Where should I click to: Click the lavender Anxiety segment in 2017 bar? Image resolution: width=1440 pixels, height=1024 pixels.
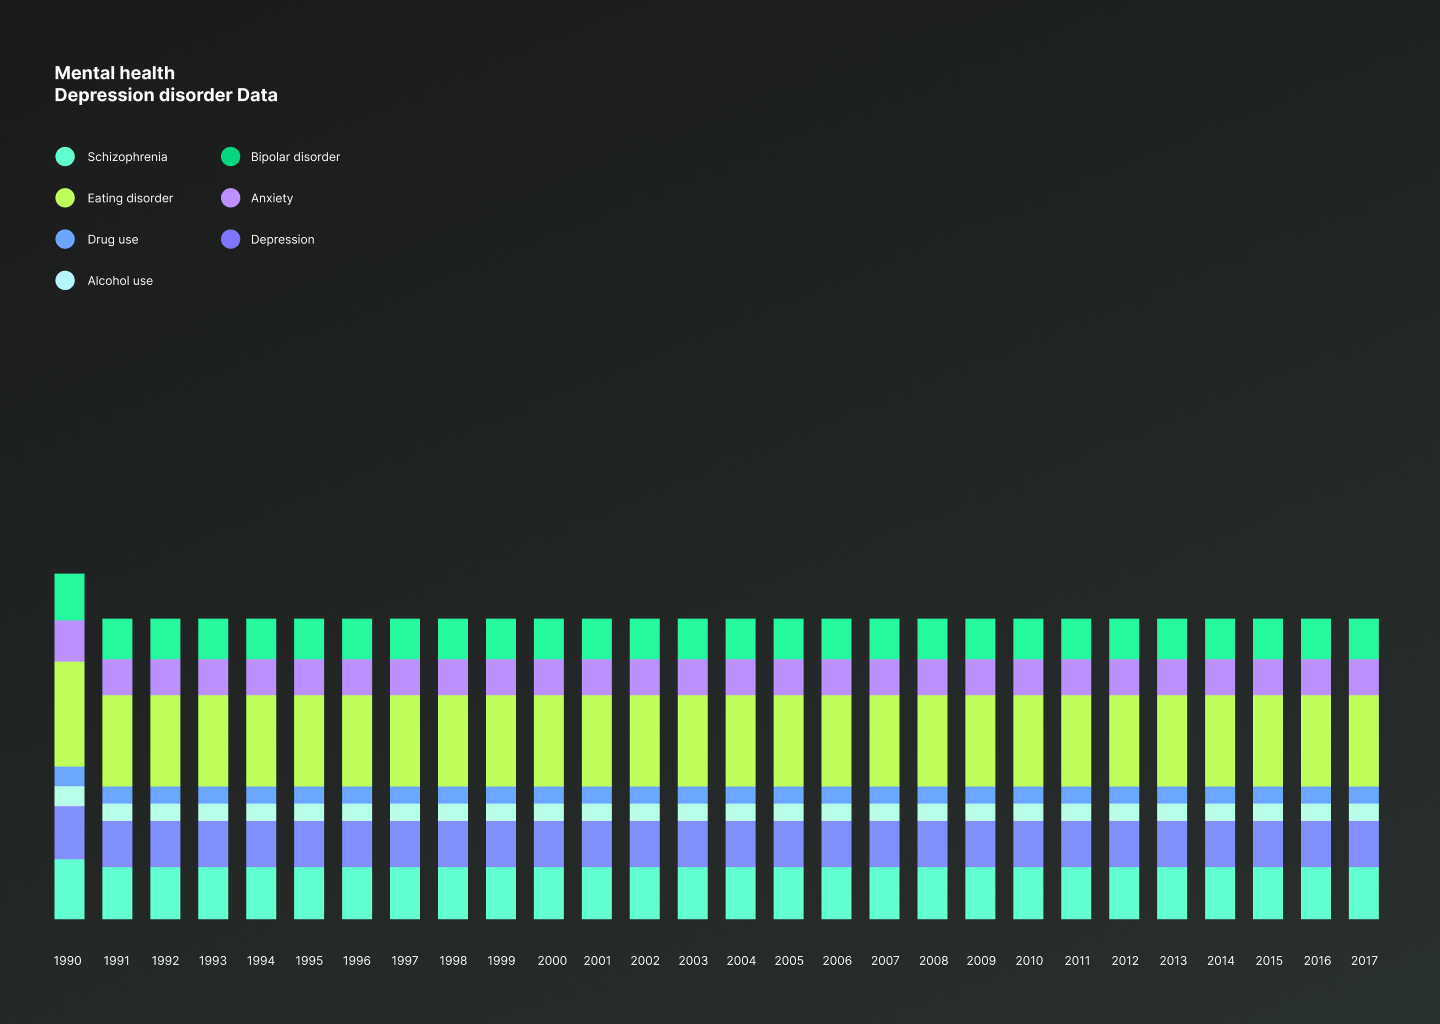coord(1364,677)
